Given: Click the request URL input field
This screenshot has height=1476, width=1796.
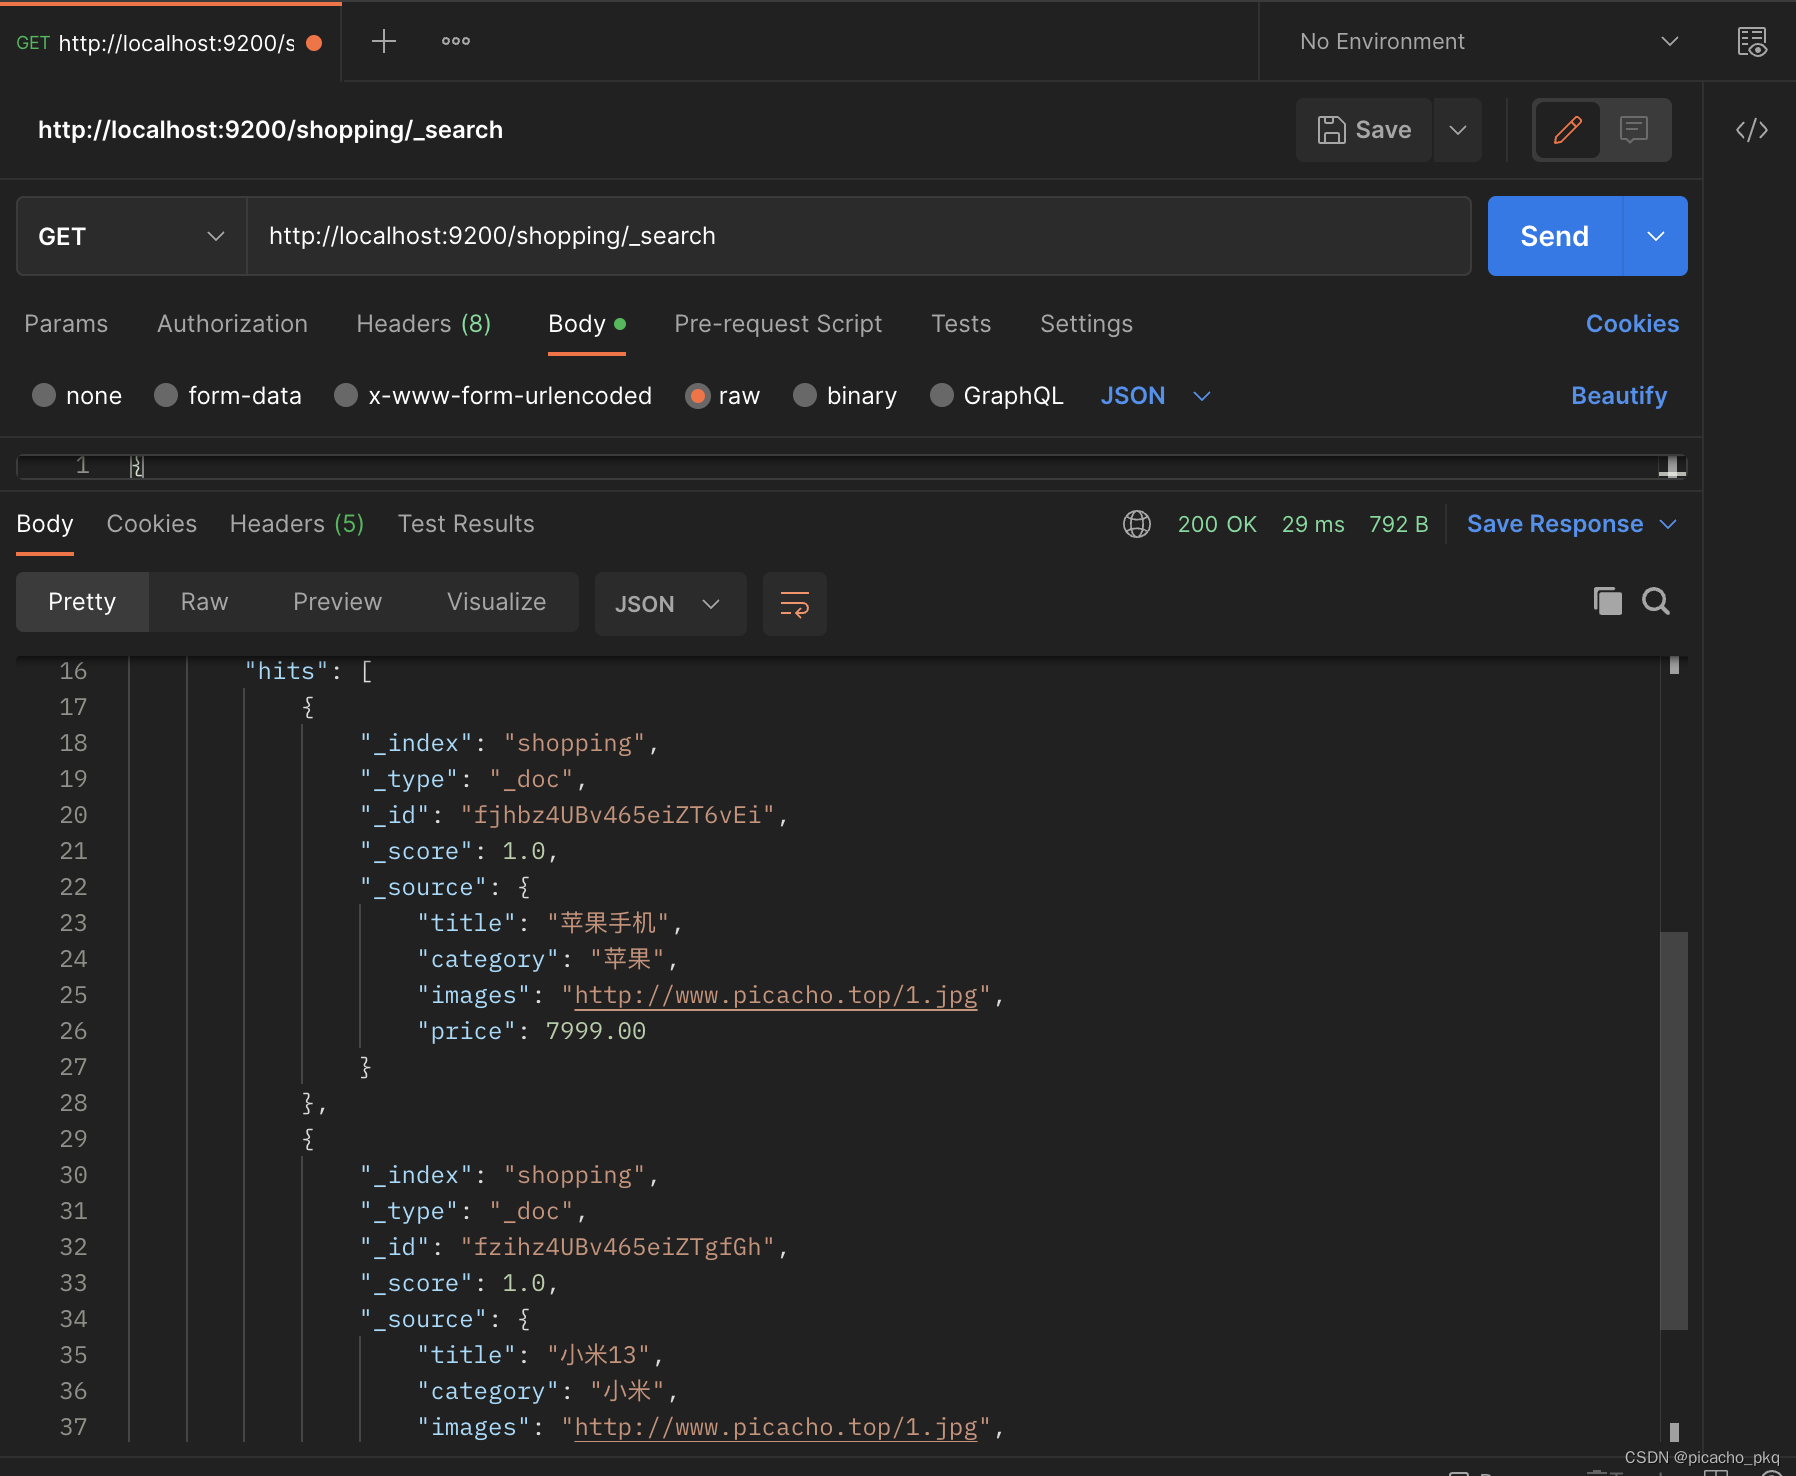Looking at the screenshot, I should pos(858,236).
